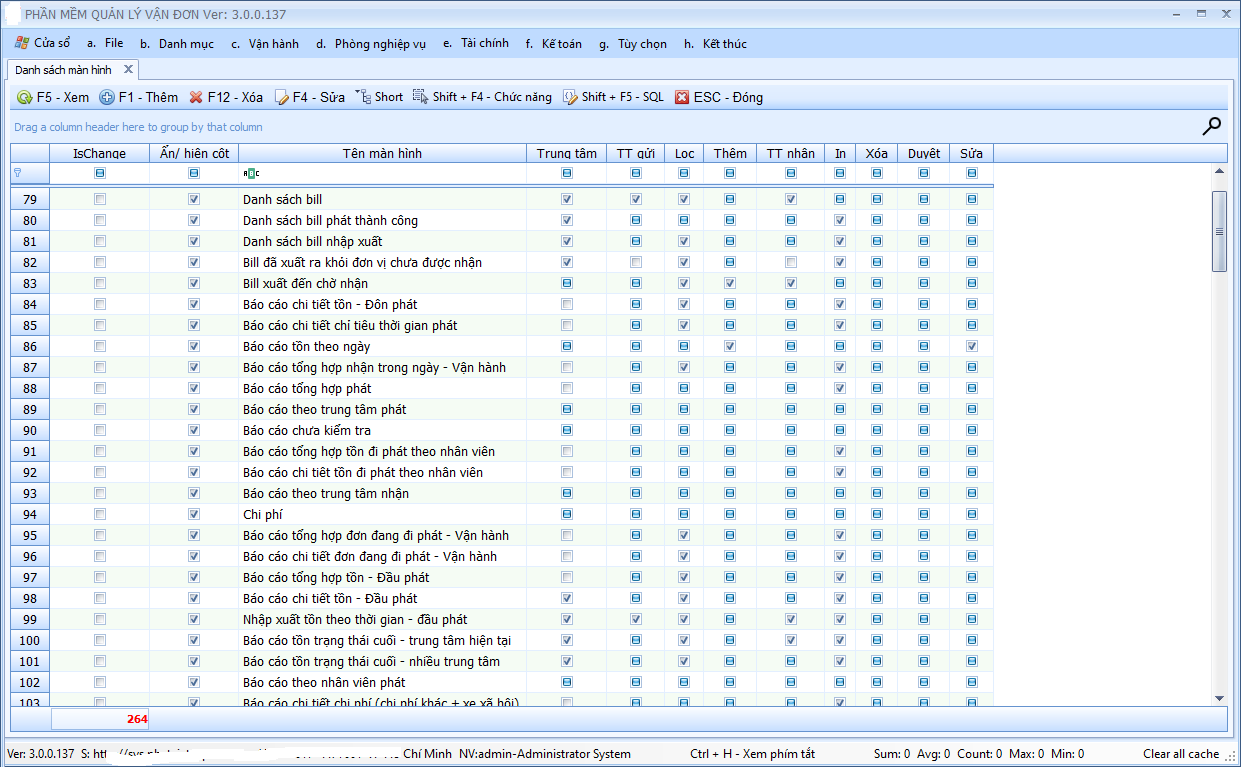Click the vertical scrollbar thumb
The image size is (1241, 767).
click(1219, 231)
